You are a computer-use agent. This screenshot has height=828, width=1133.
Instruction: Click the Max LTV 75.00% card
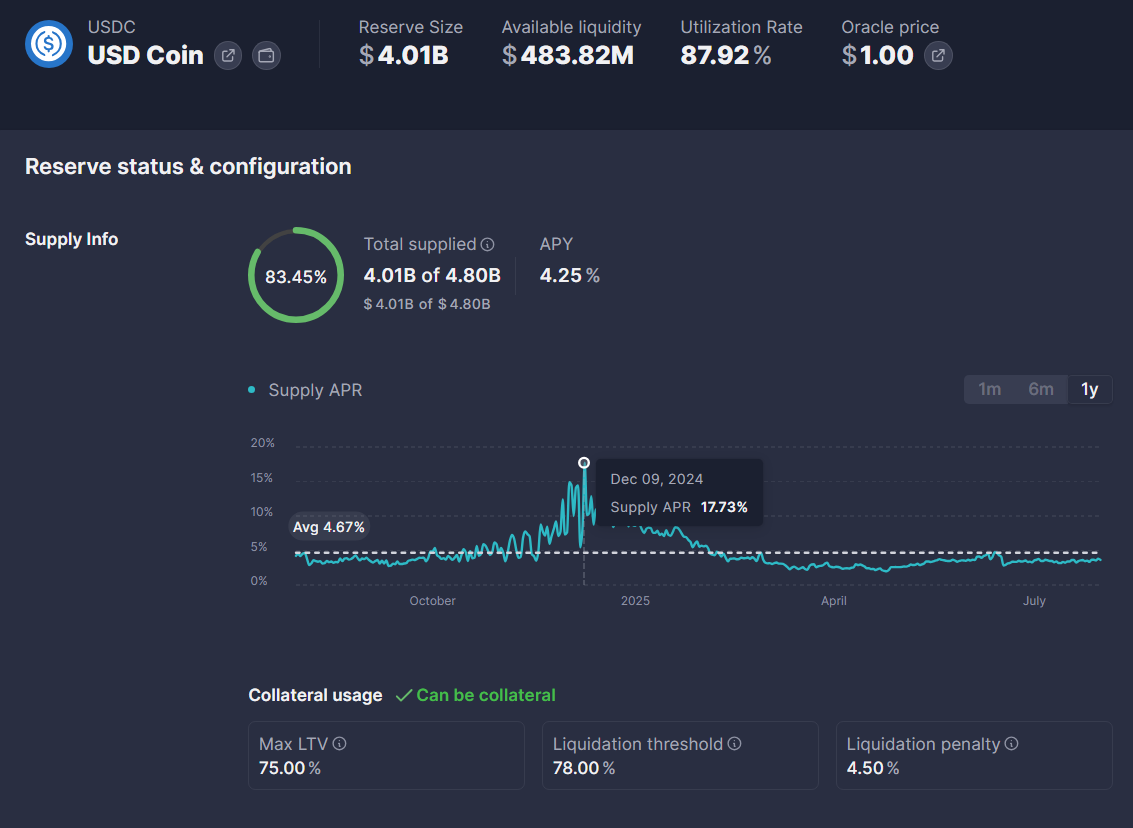point(386,755)
